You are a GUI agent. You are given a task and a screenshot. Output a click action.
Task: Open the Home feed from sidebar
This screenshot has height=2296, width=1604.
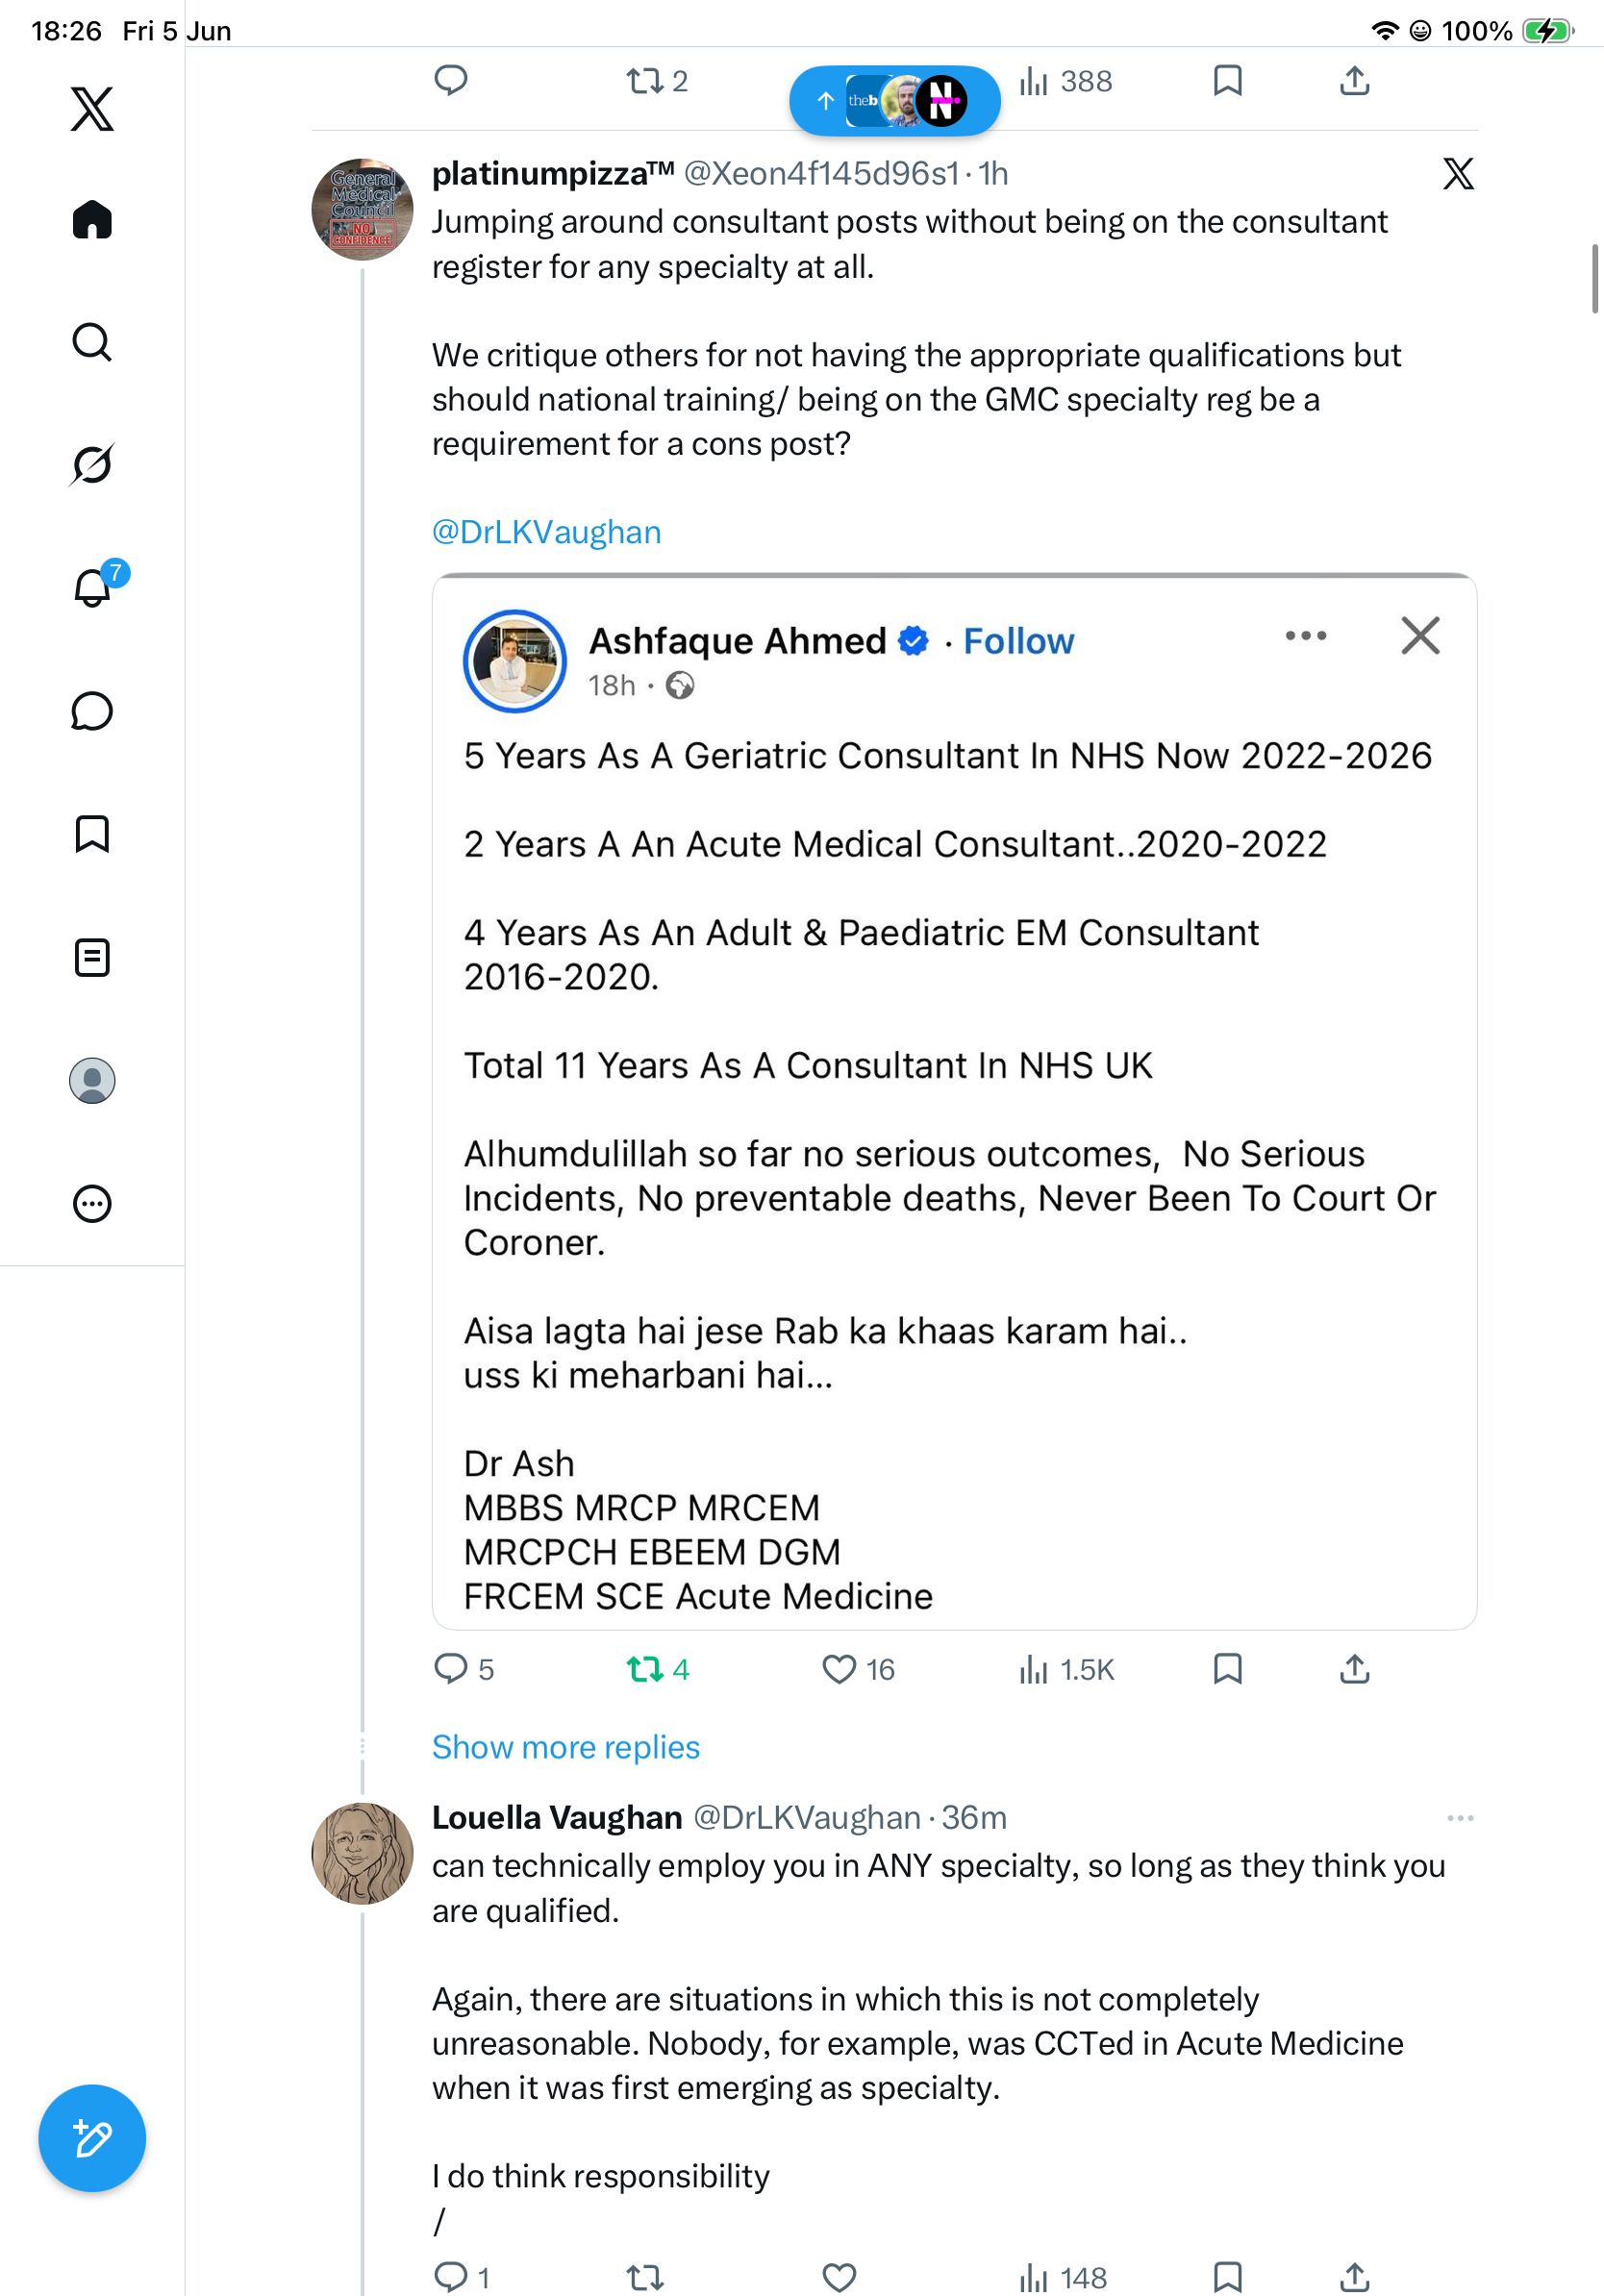click(92, 219)
